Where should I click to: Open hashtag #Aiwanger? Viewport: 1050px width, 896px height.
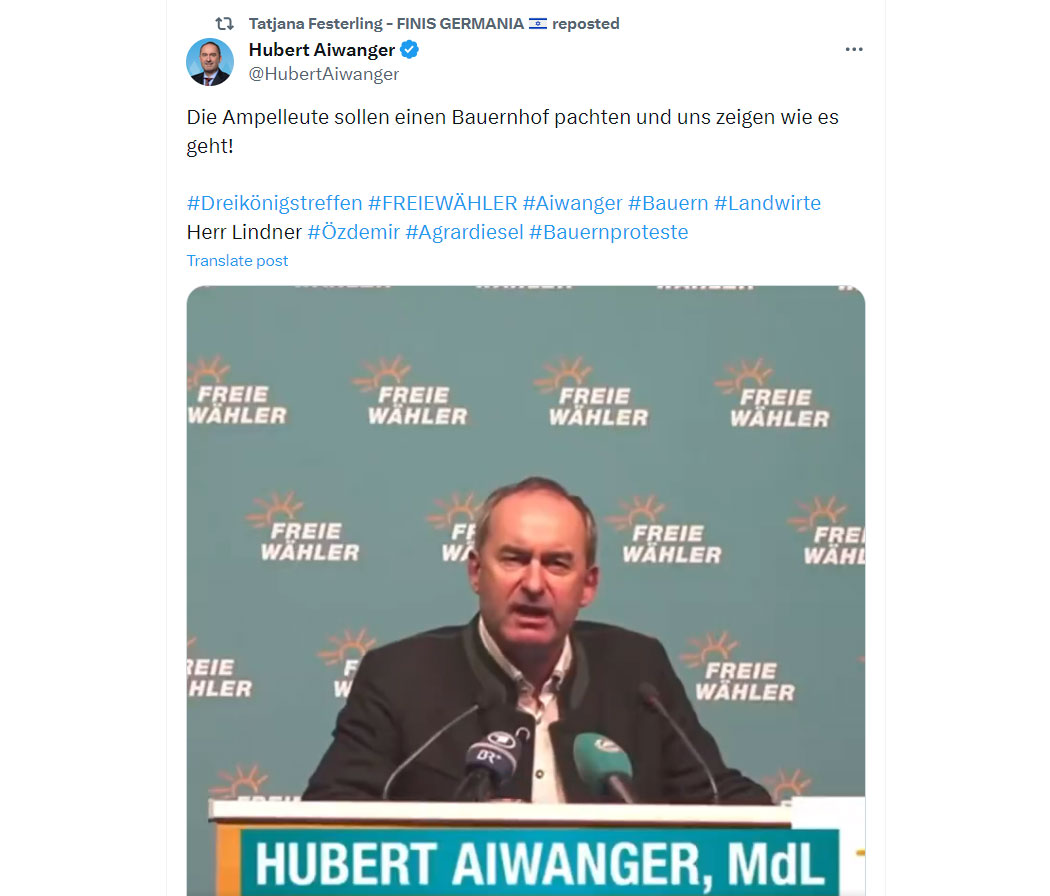[x=573, y=203]
